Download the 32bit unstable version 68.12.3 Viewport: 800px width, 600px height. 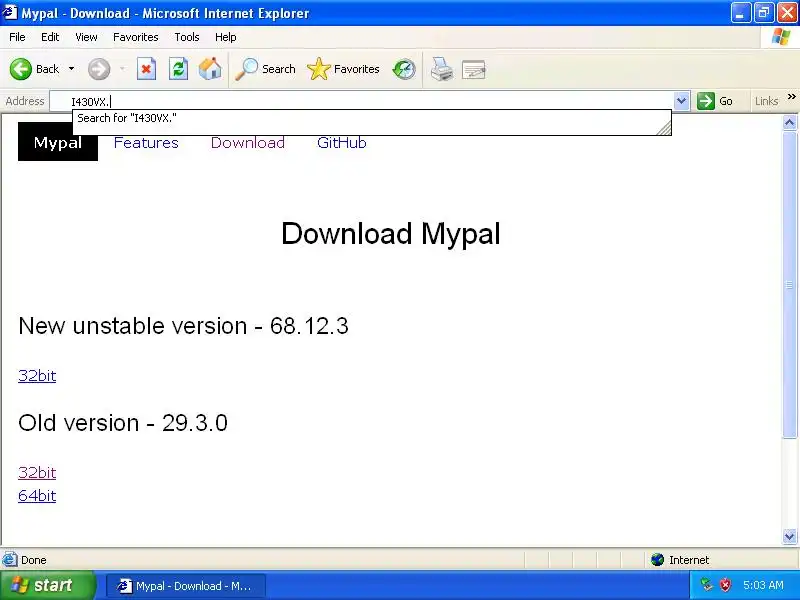coord(37,376)
